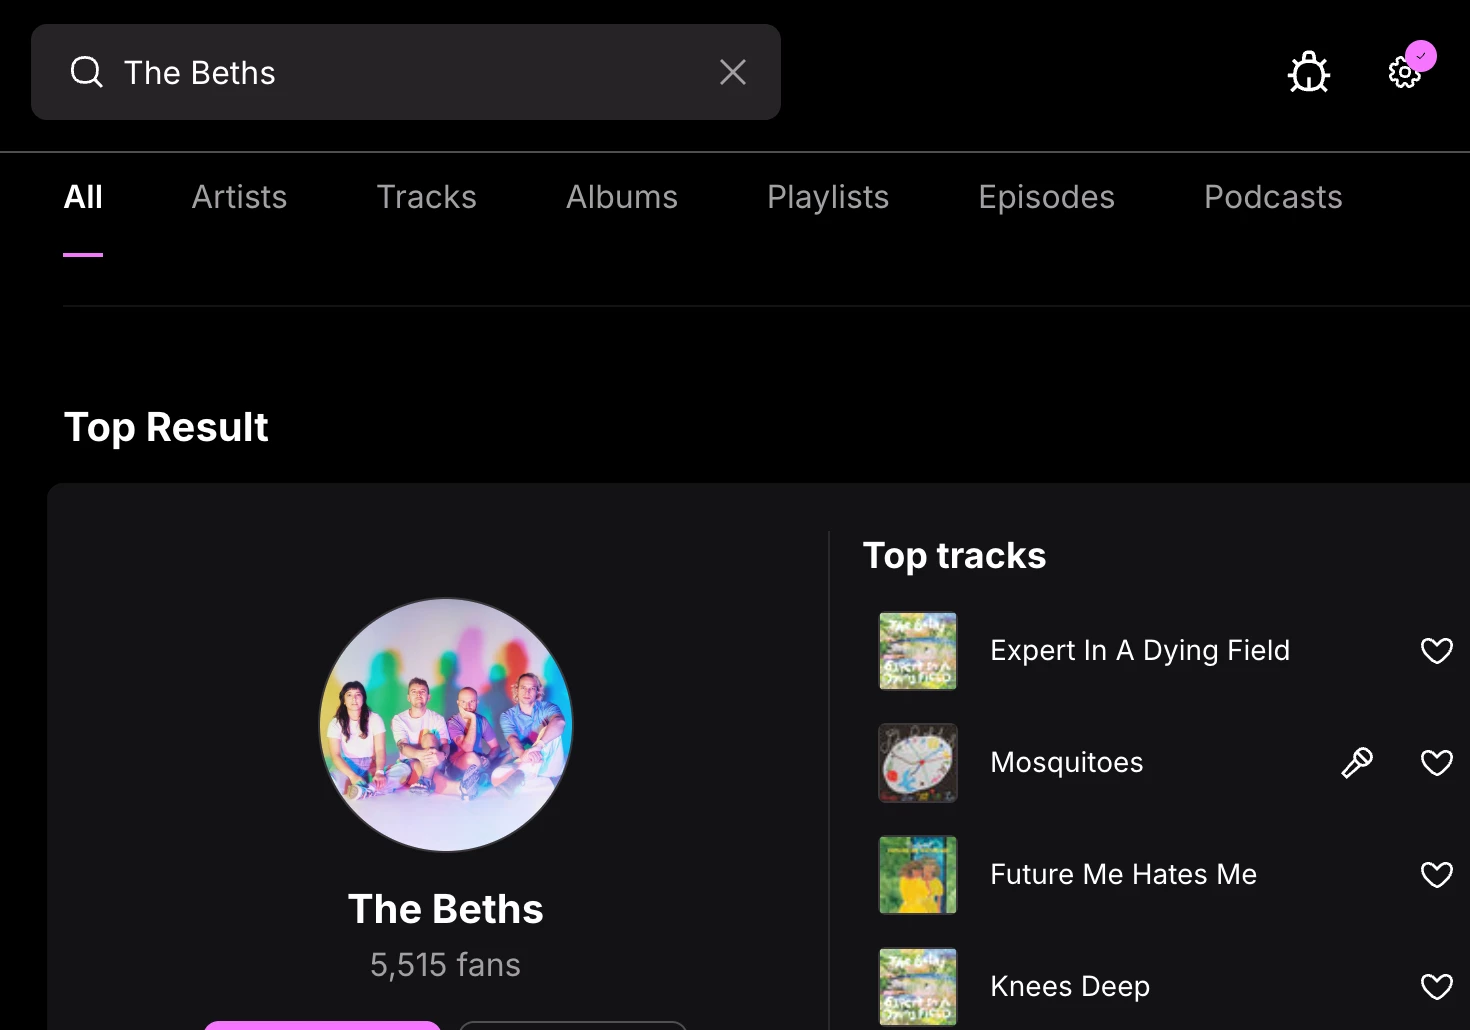Go to the Playlists tab
This screenshot has width=1470, height=1030.
click(x=828, y=197)
